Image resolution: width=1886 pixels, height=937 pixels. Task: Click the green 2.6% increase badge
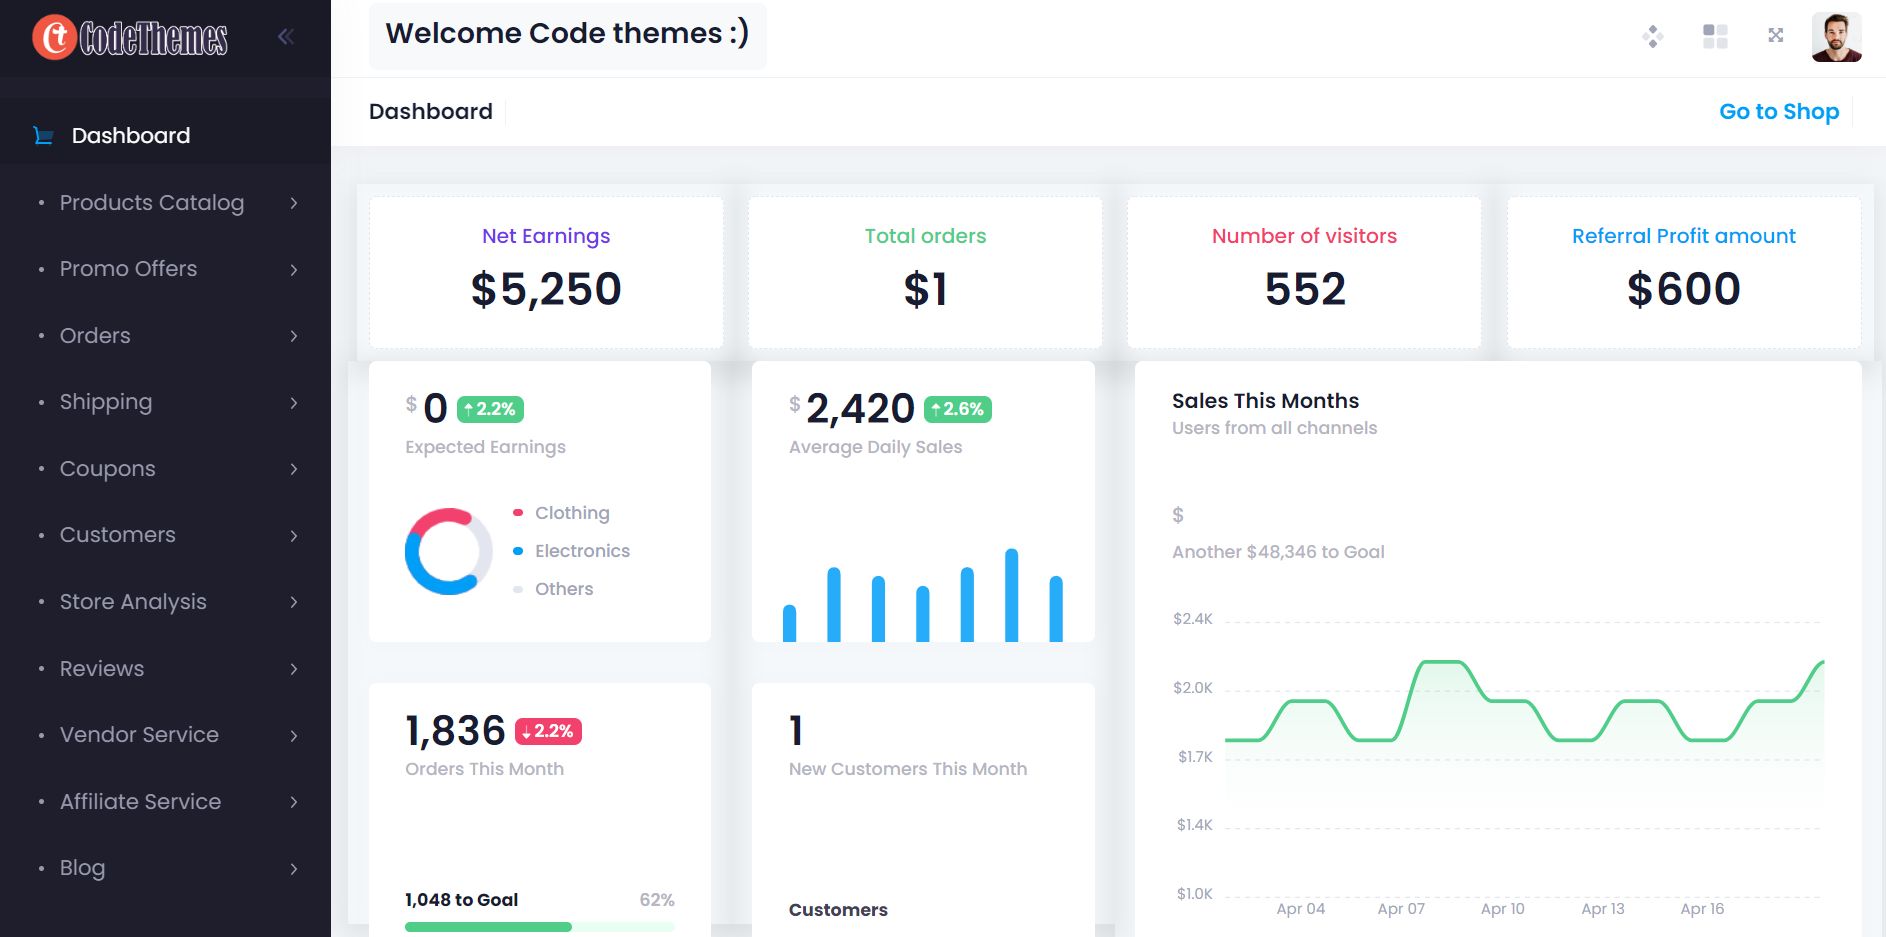957,409
